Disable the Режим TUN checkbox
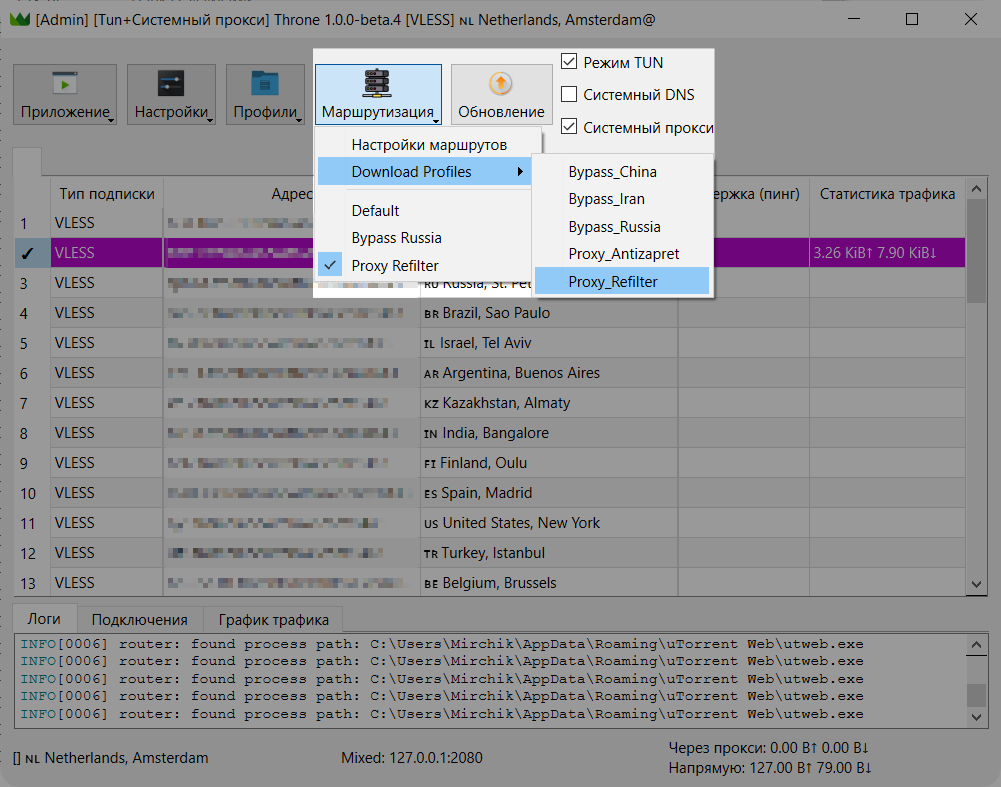 (570, 62)
